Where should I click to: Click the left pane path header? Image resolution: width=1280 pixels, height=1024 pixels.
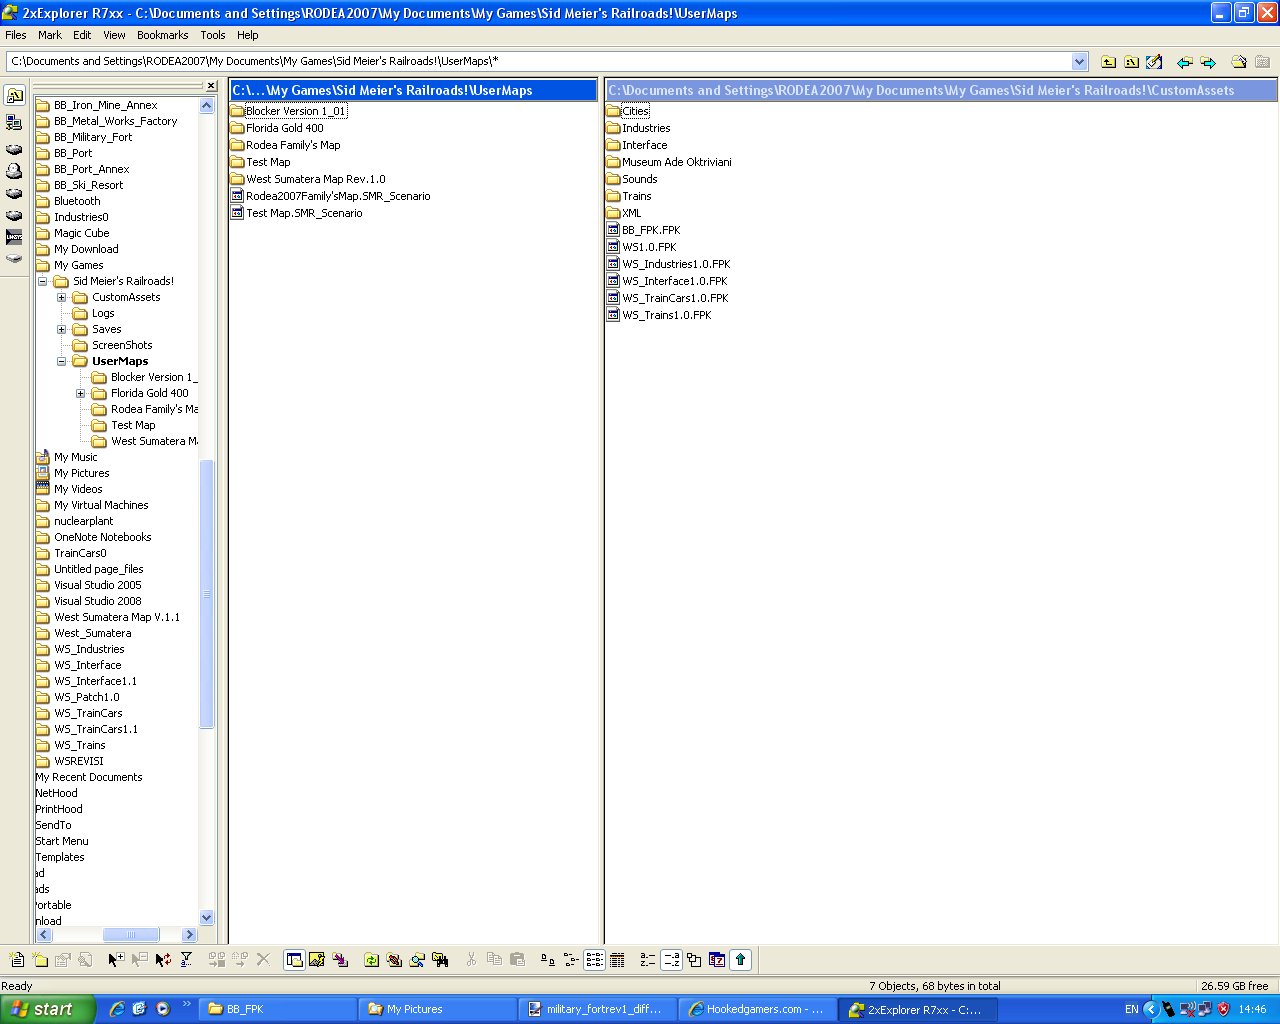point(413,90)
